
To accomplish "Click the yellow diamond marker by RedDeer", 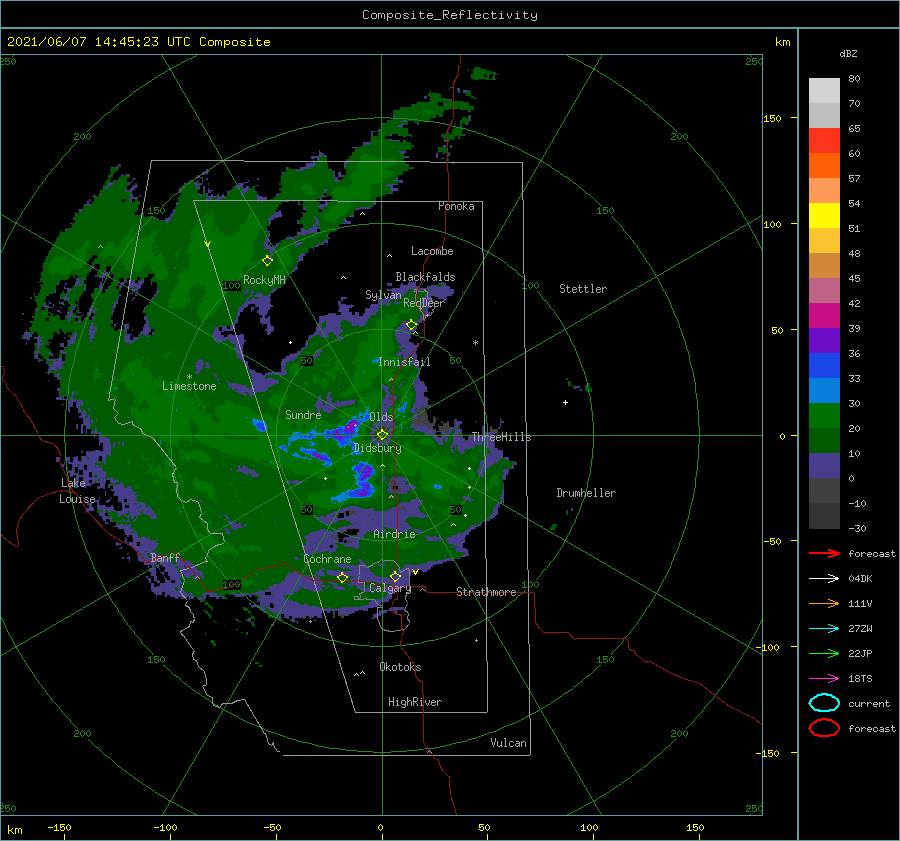I will tap(411, 325).
